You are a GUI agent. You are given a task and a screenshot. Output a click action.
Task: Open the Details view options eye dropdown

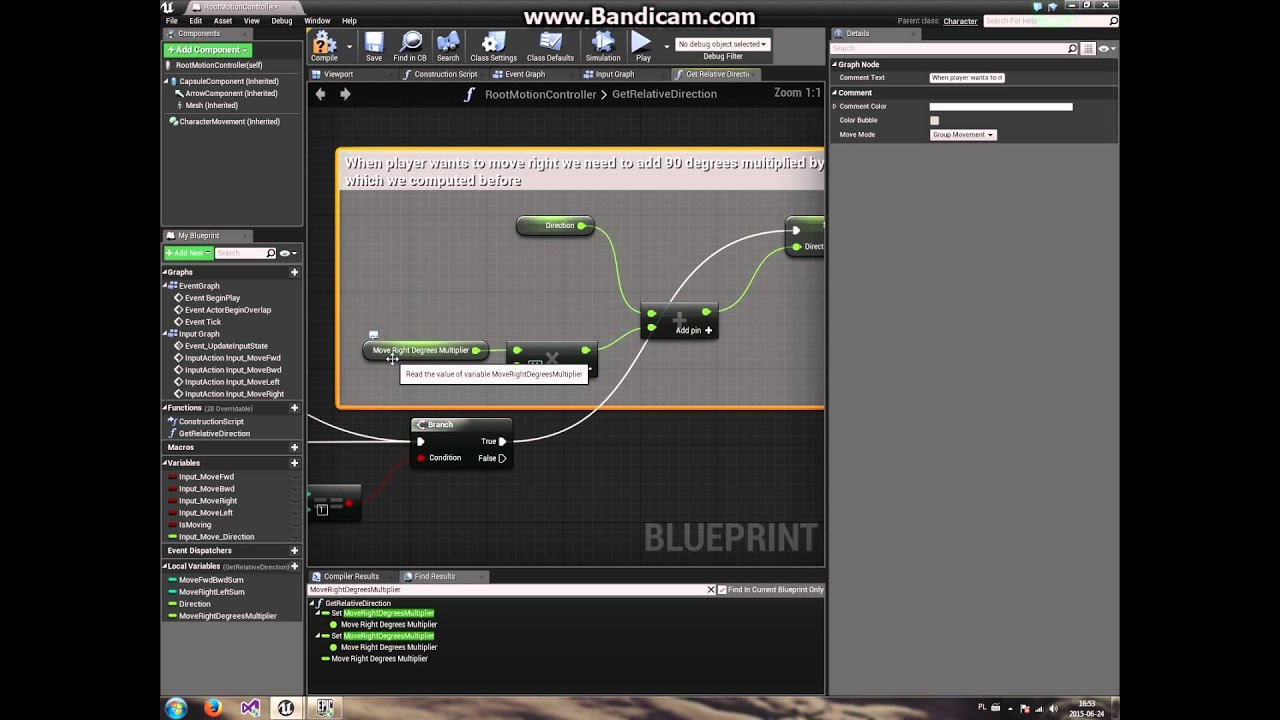click(x=1106, y=48)
